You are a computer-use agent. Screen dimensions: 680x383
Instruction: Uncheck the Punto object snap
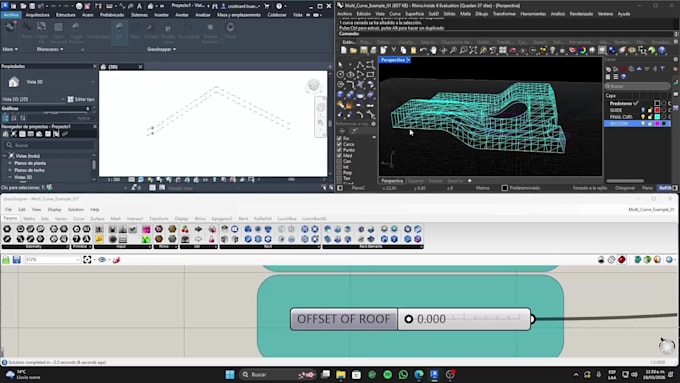click(x=339, y=150)
